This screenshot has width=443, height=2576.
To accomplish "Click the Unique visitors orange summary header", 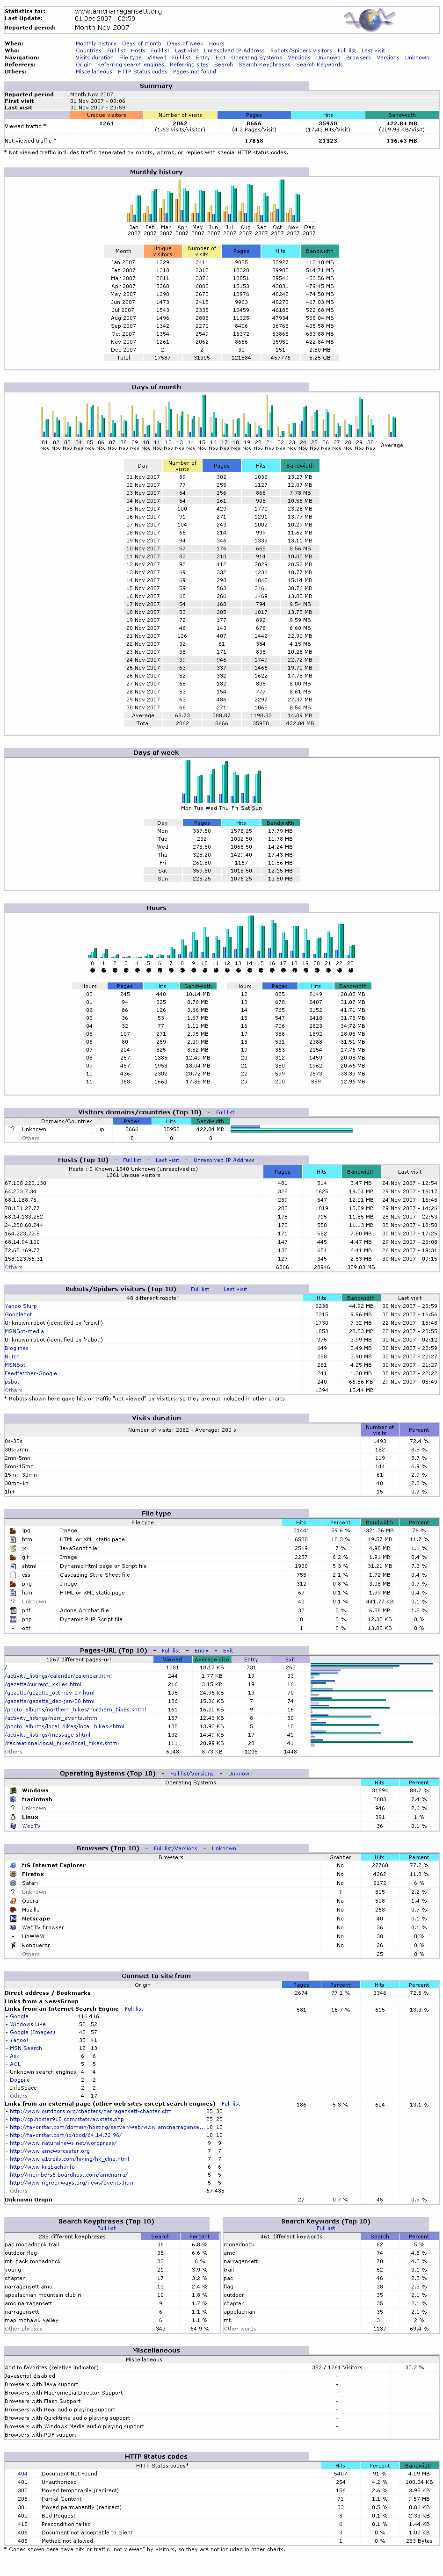I will [x=106, y=115].
